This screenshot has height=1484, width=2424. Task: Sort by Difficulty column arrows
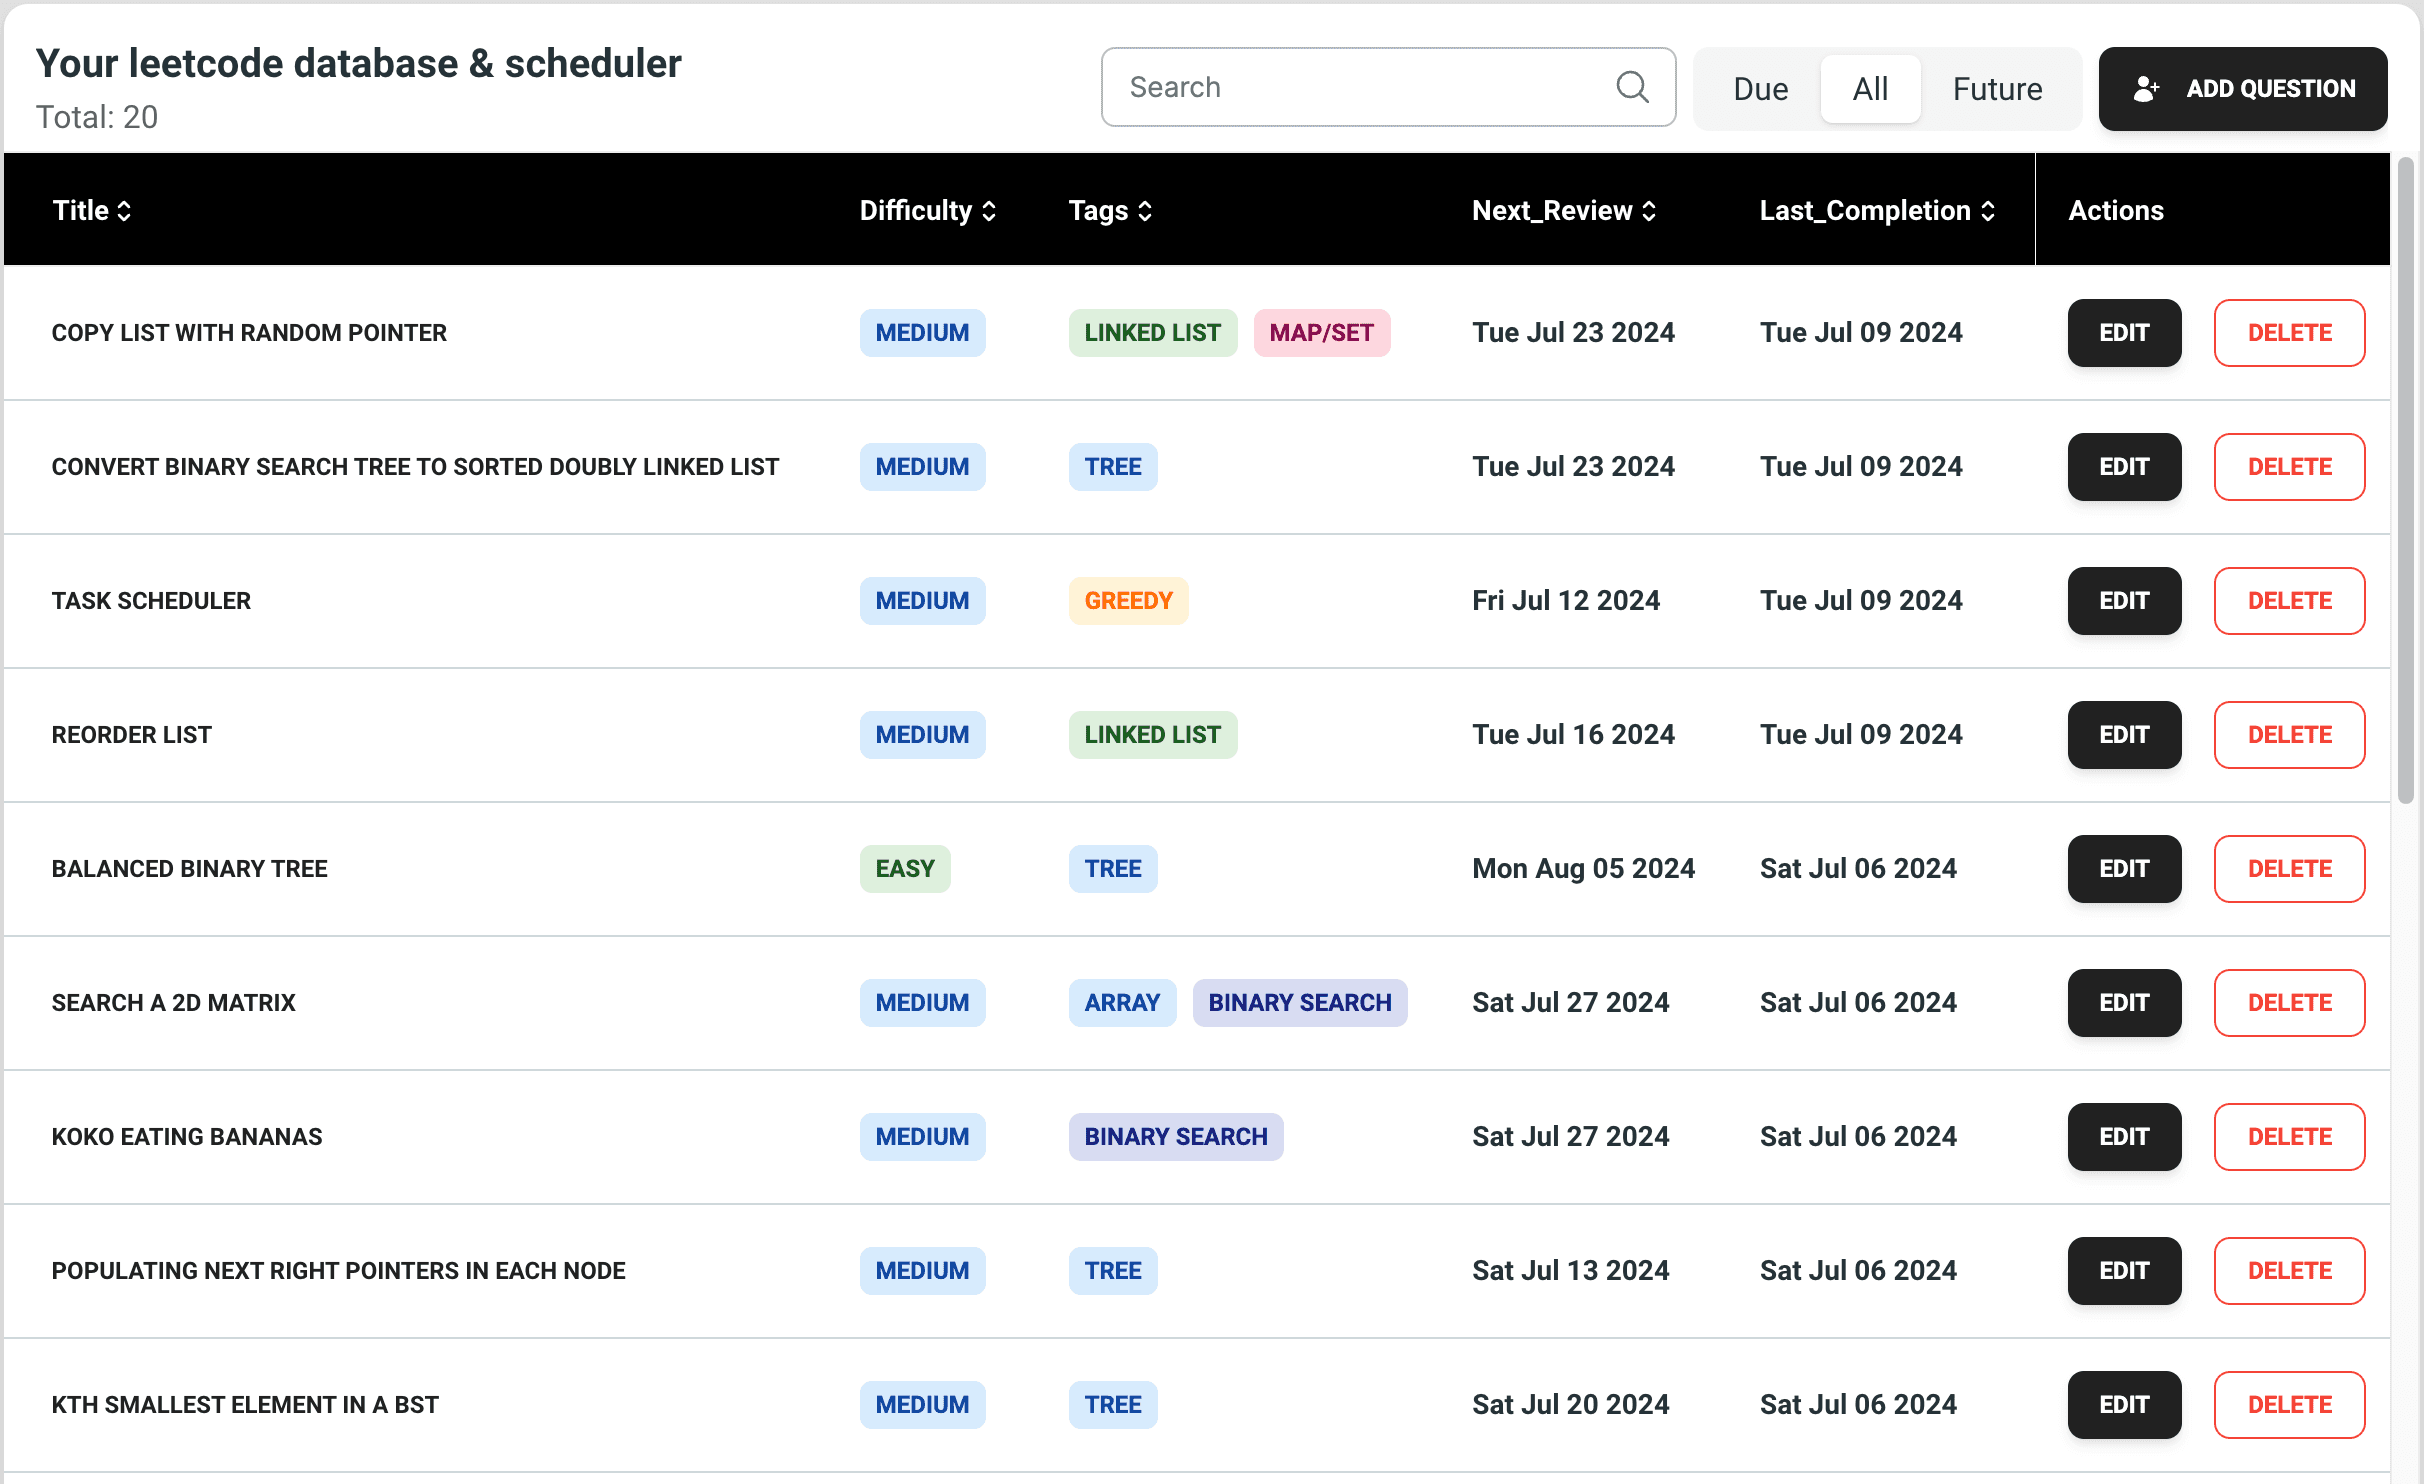tap(988, 211)
